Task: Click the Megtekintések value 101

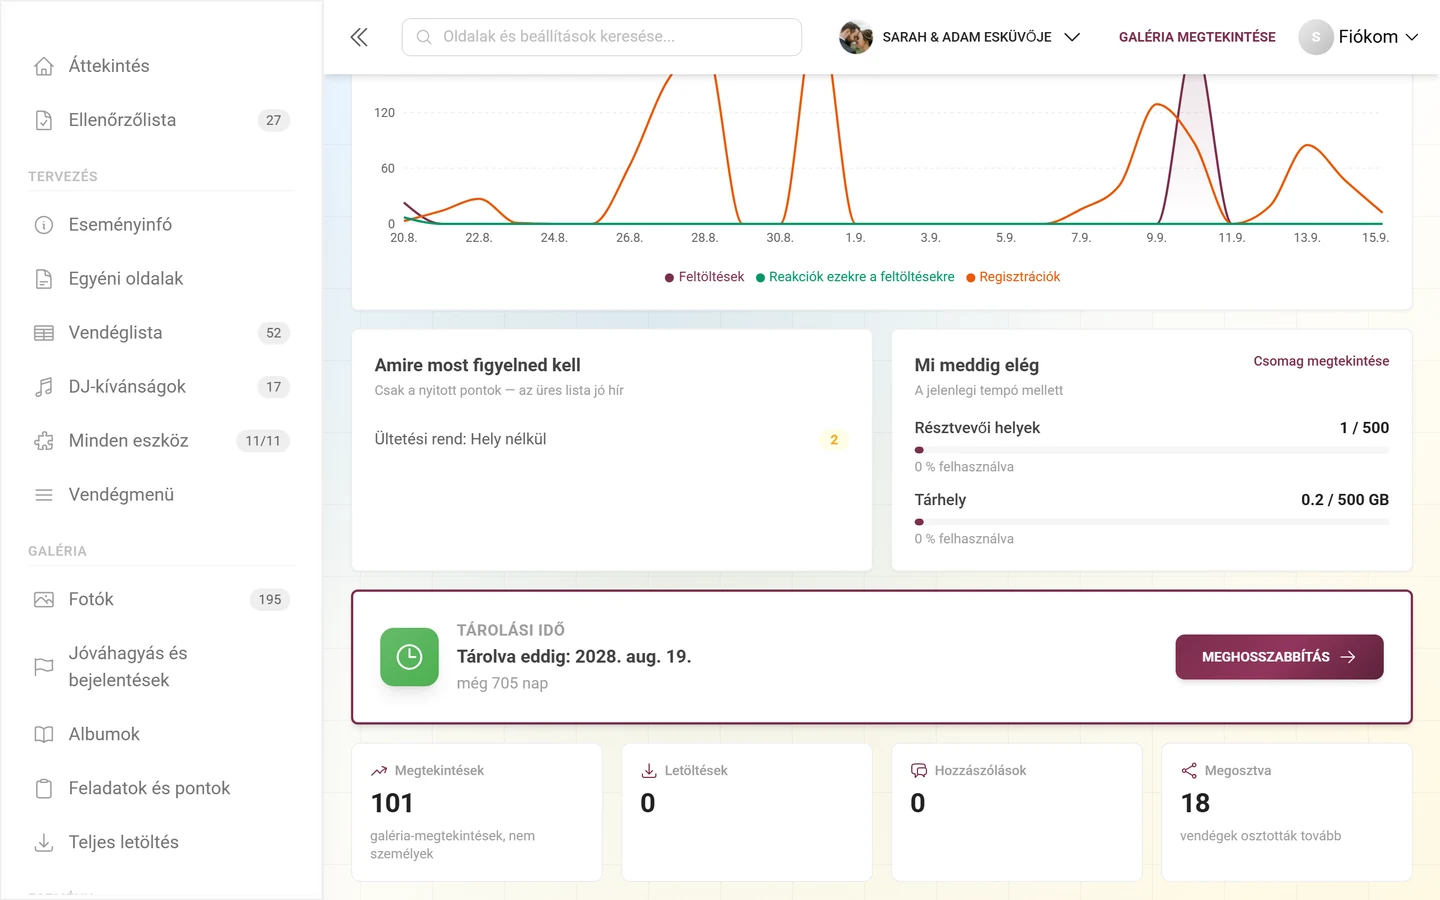Action: [x=392, y=803]
